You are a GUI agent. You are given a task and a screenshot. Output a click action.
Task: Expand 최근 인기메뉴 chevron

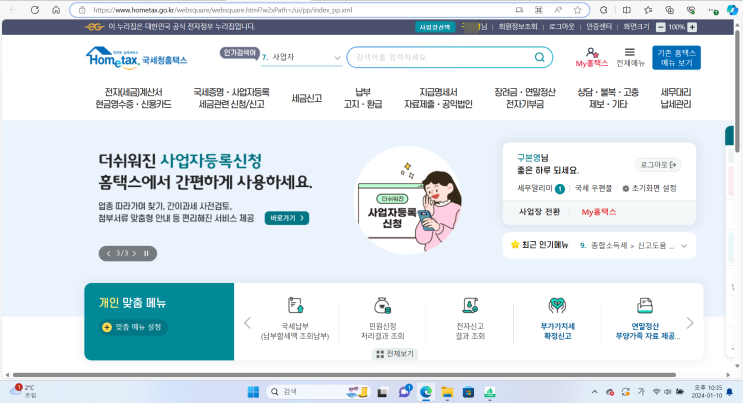coord(684,246)
